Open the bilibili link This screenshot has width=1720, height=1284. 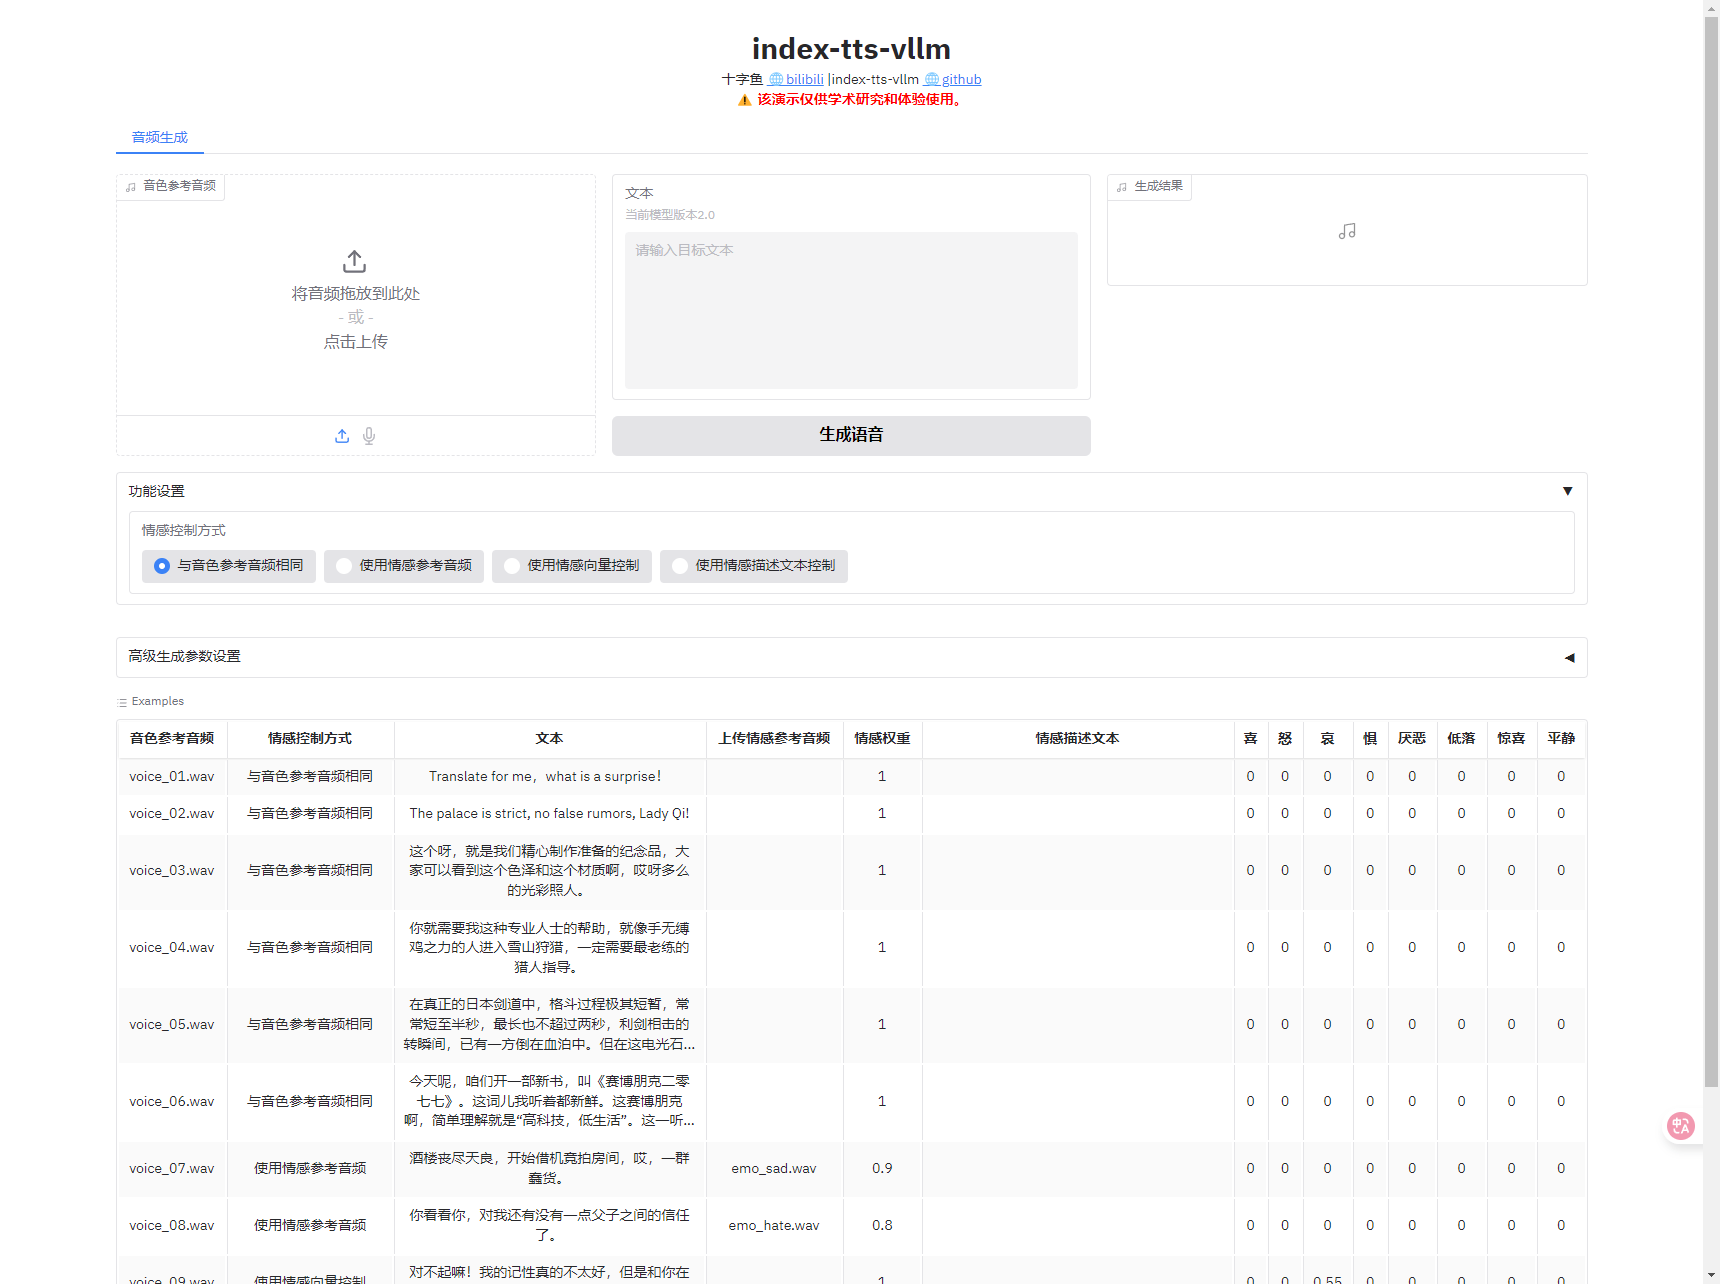[x=804, y=80]
